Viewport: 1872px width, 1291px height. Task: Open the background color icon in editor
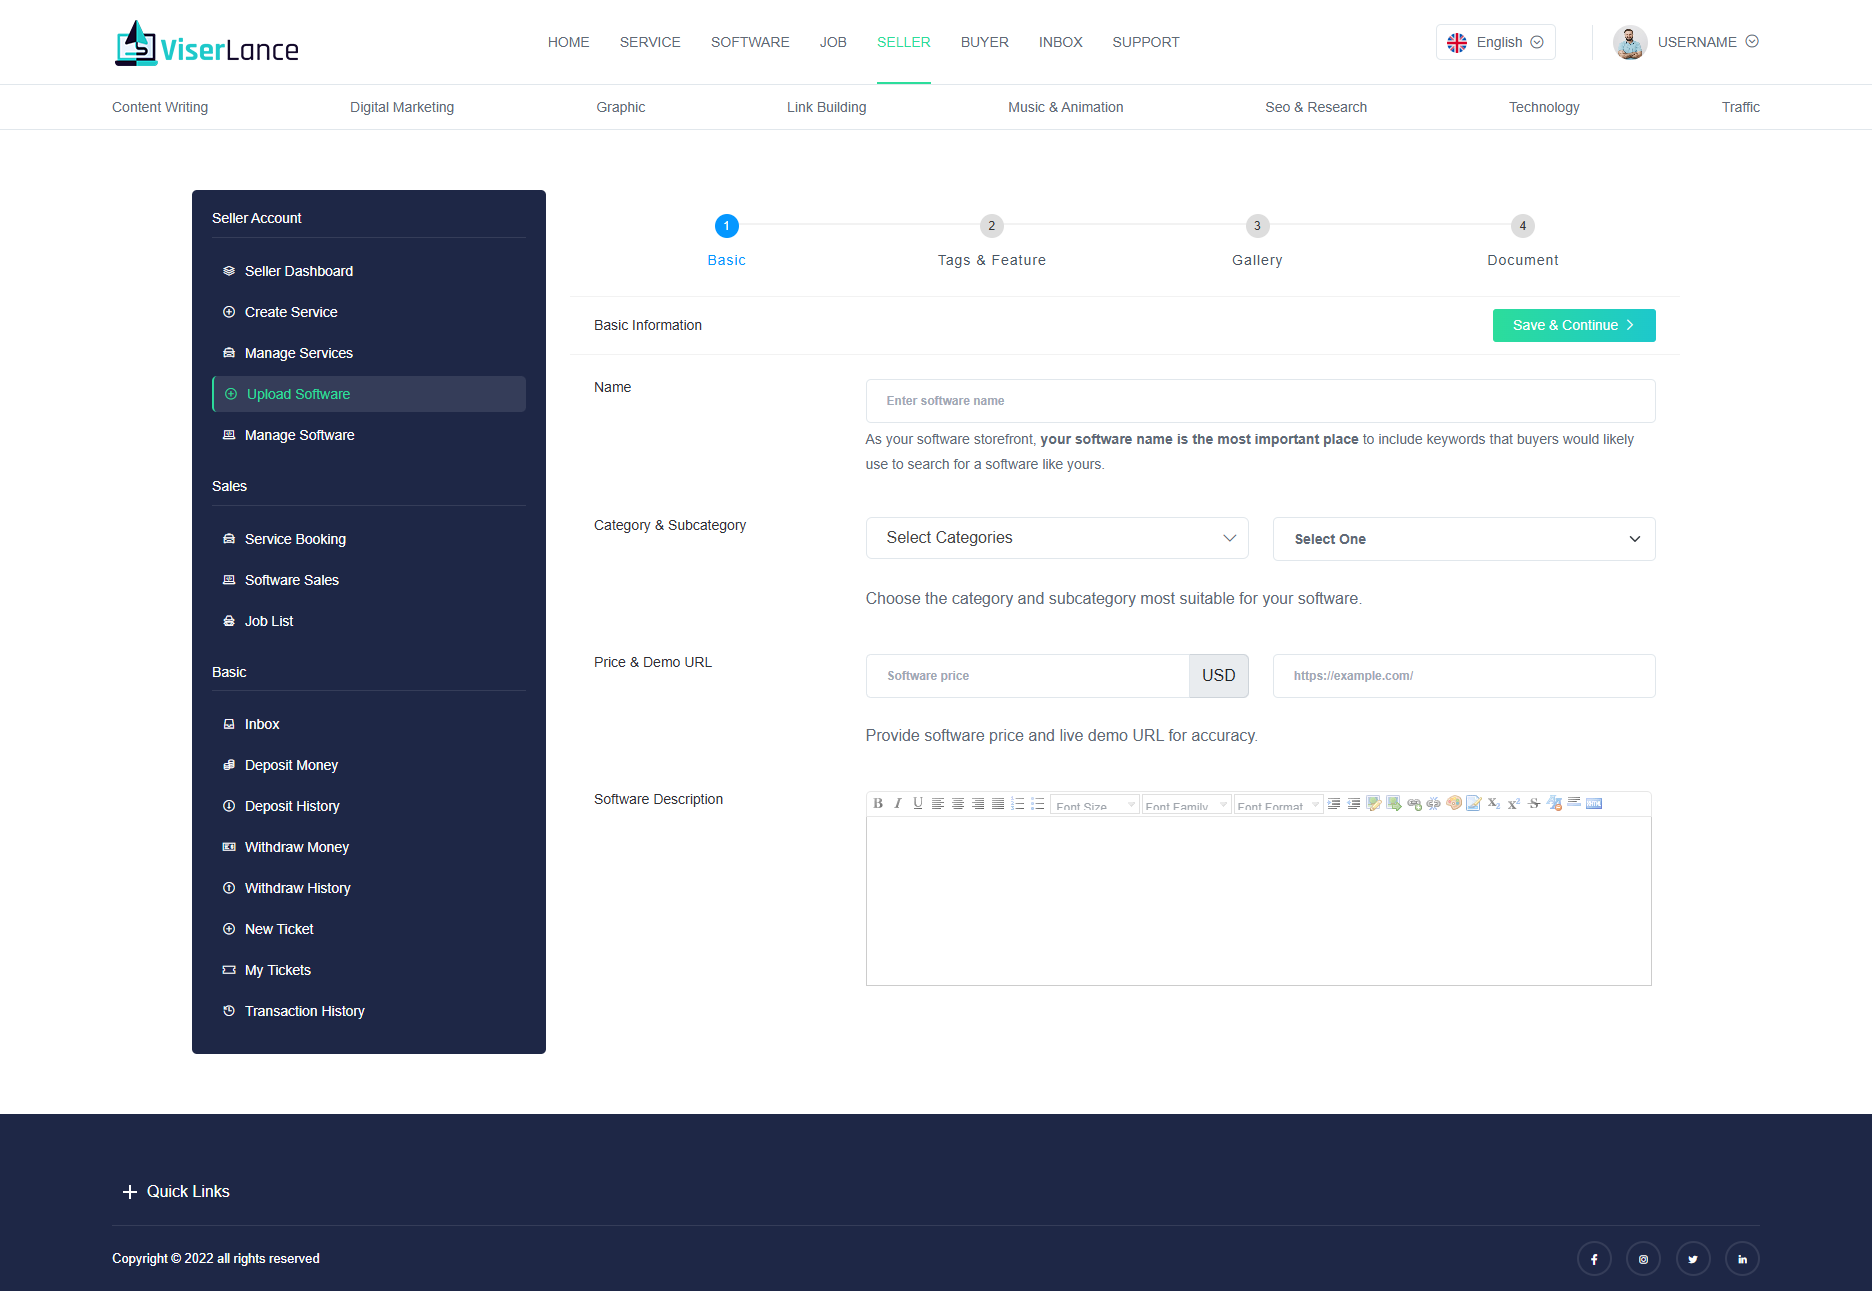pyautogui.click(x=1474, y=803)
